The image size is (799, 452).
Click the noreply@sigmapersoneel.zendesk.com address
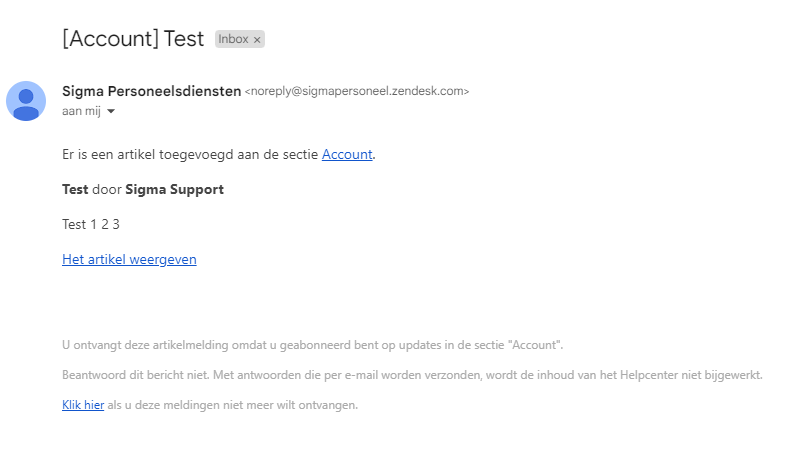coord(357,91)
